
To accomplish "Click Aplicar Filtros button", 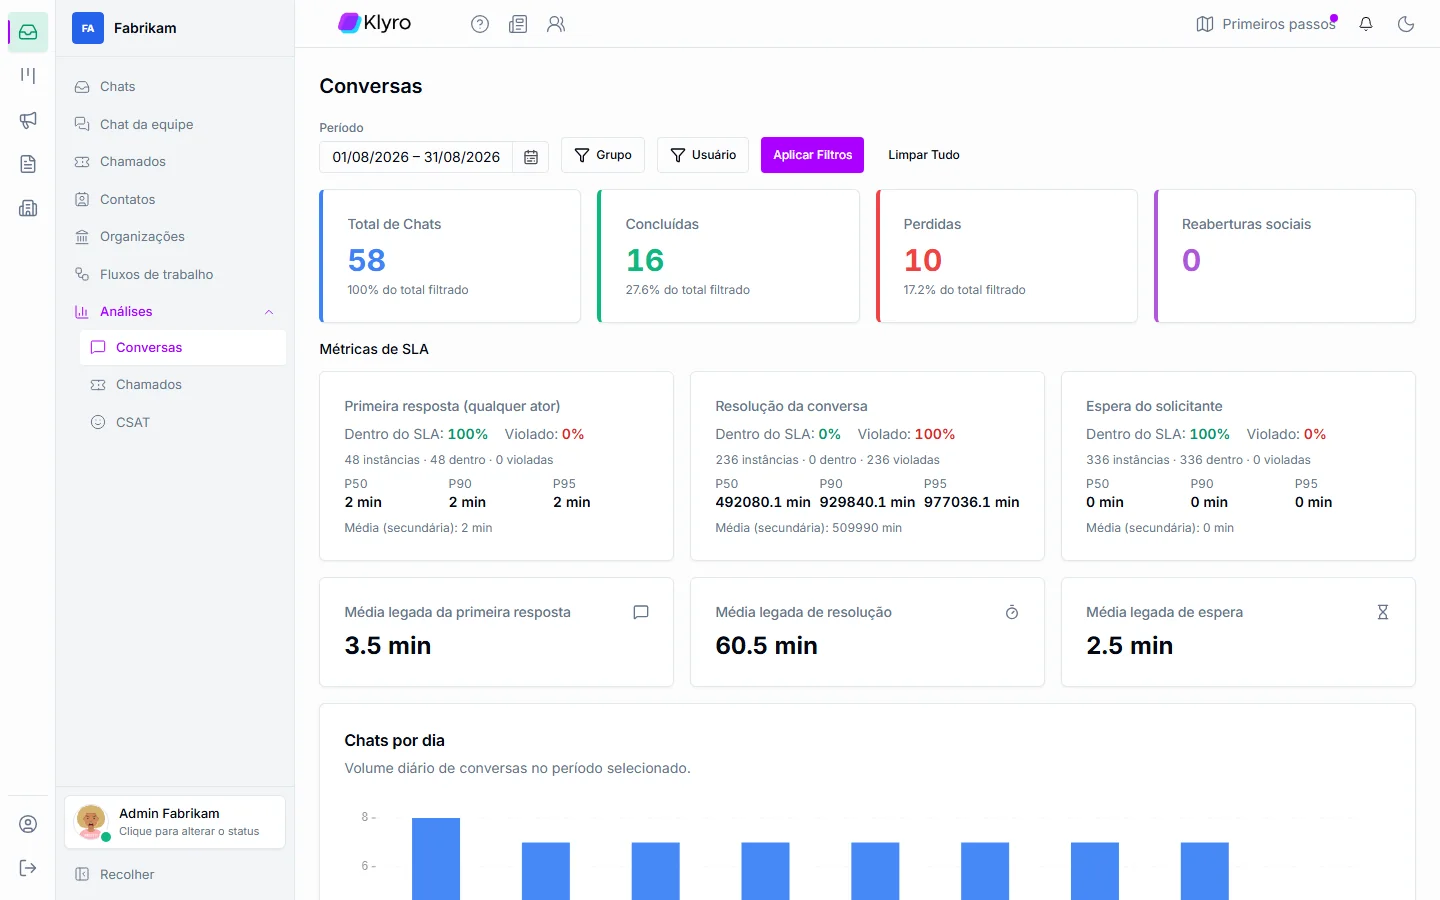I will 812,155.
